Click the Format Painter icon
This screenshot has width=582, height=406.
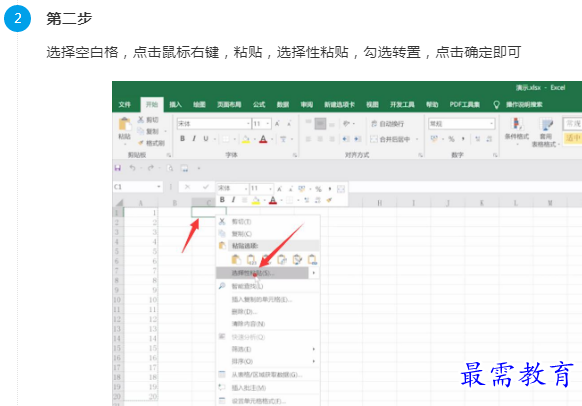pyautogui.click(x=141, y=143)
